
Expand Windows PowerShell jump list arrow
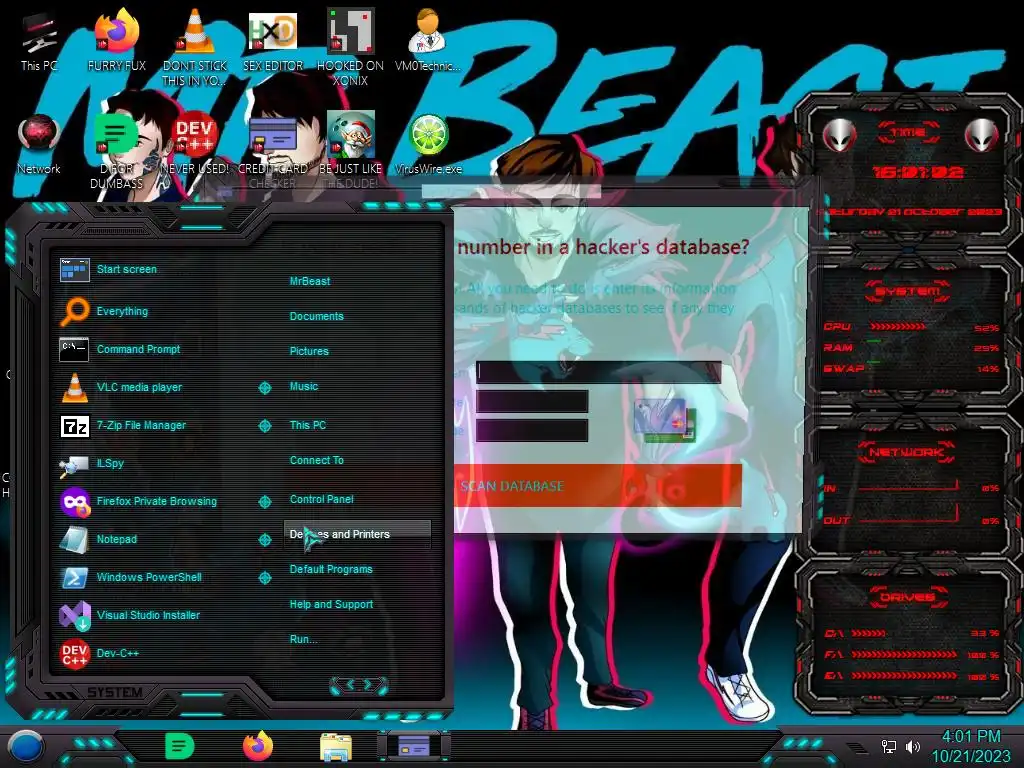click(264, 577)
